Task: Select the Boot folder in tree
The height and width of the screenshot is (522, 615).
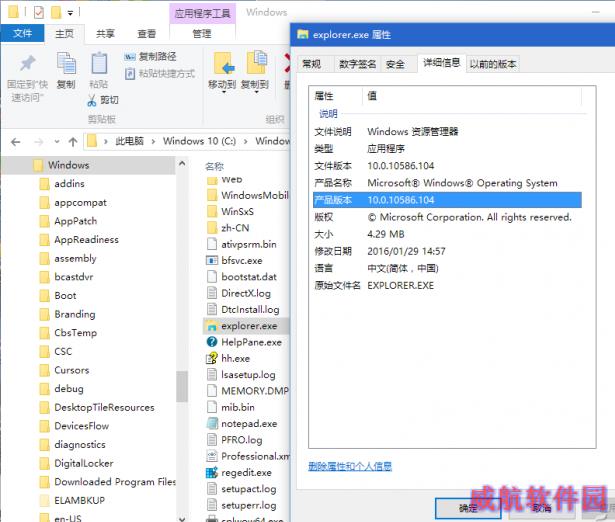Action: pos(65,296)
